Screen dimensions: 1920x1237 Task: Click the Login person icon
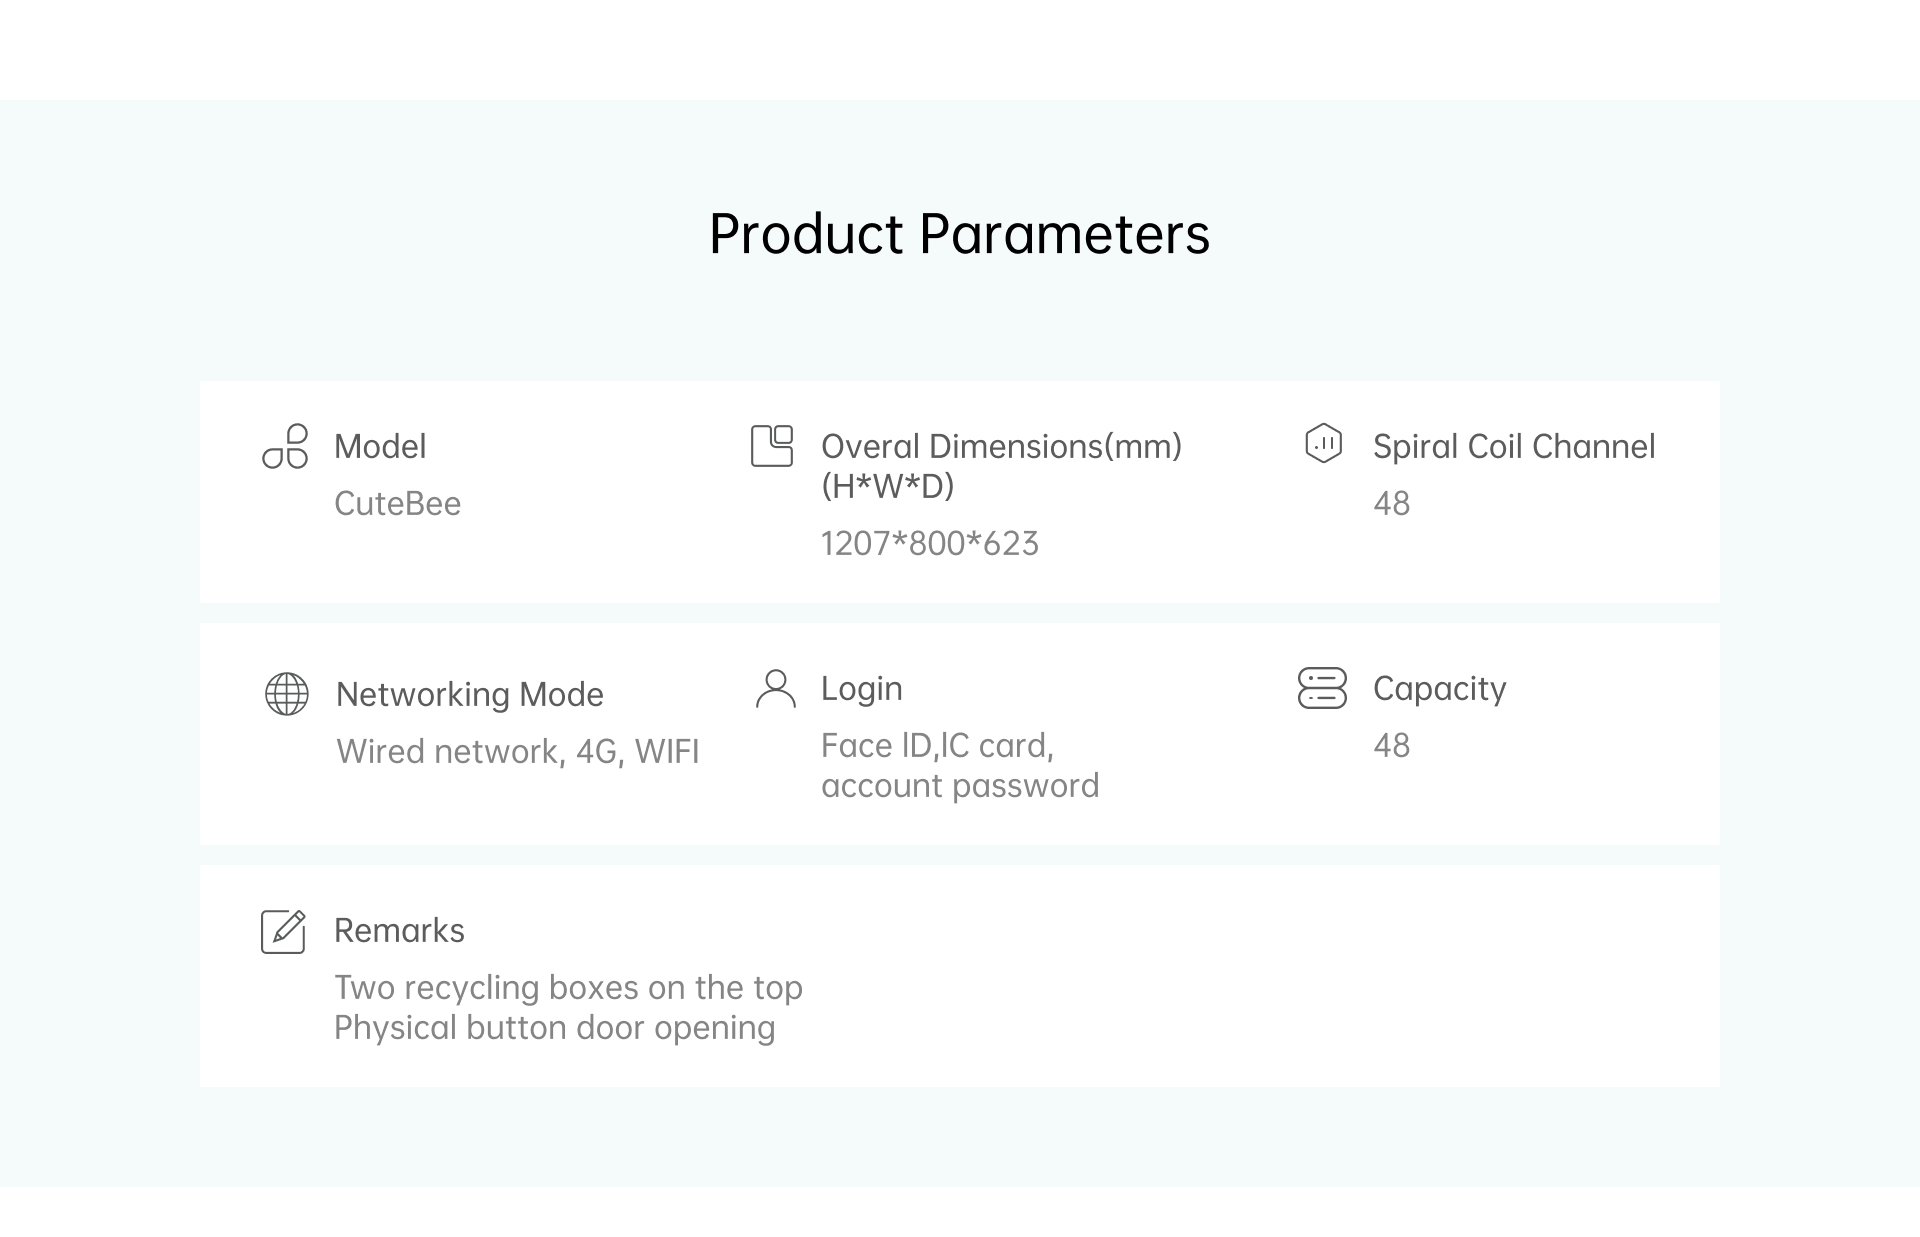[x=776, y=689]
